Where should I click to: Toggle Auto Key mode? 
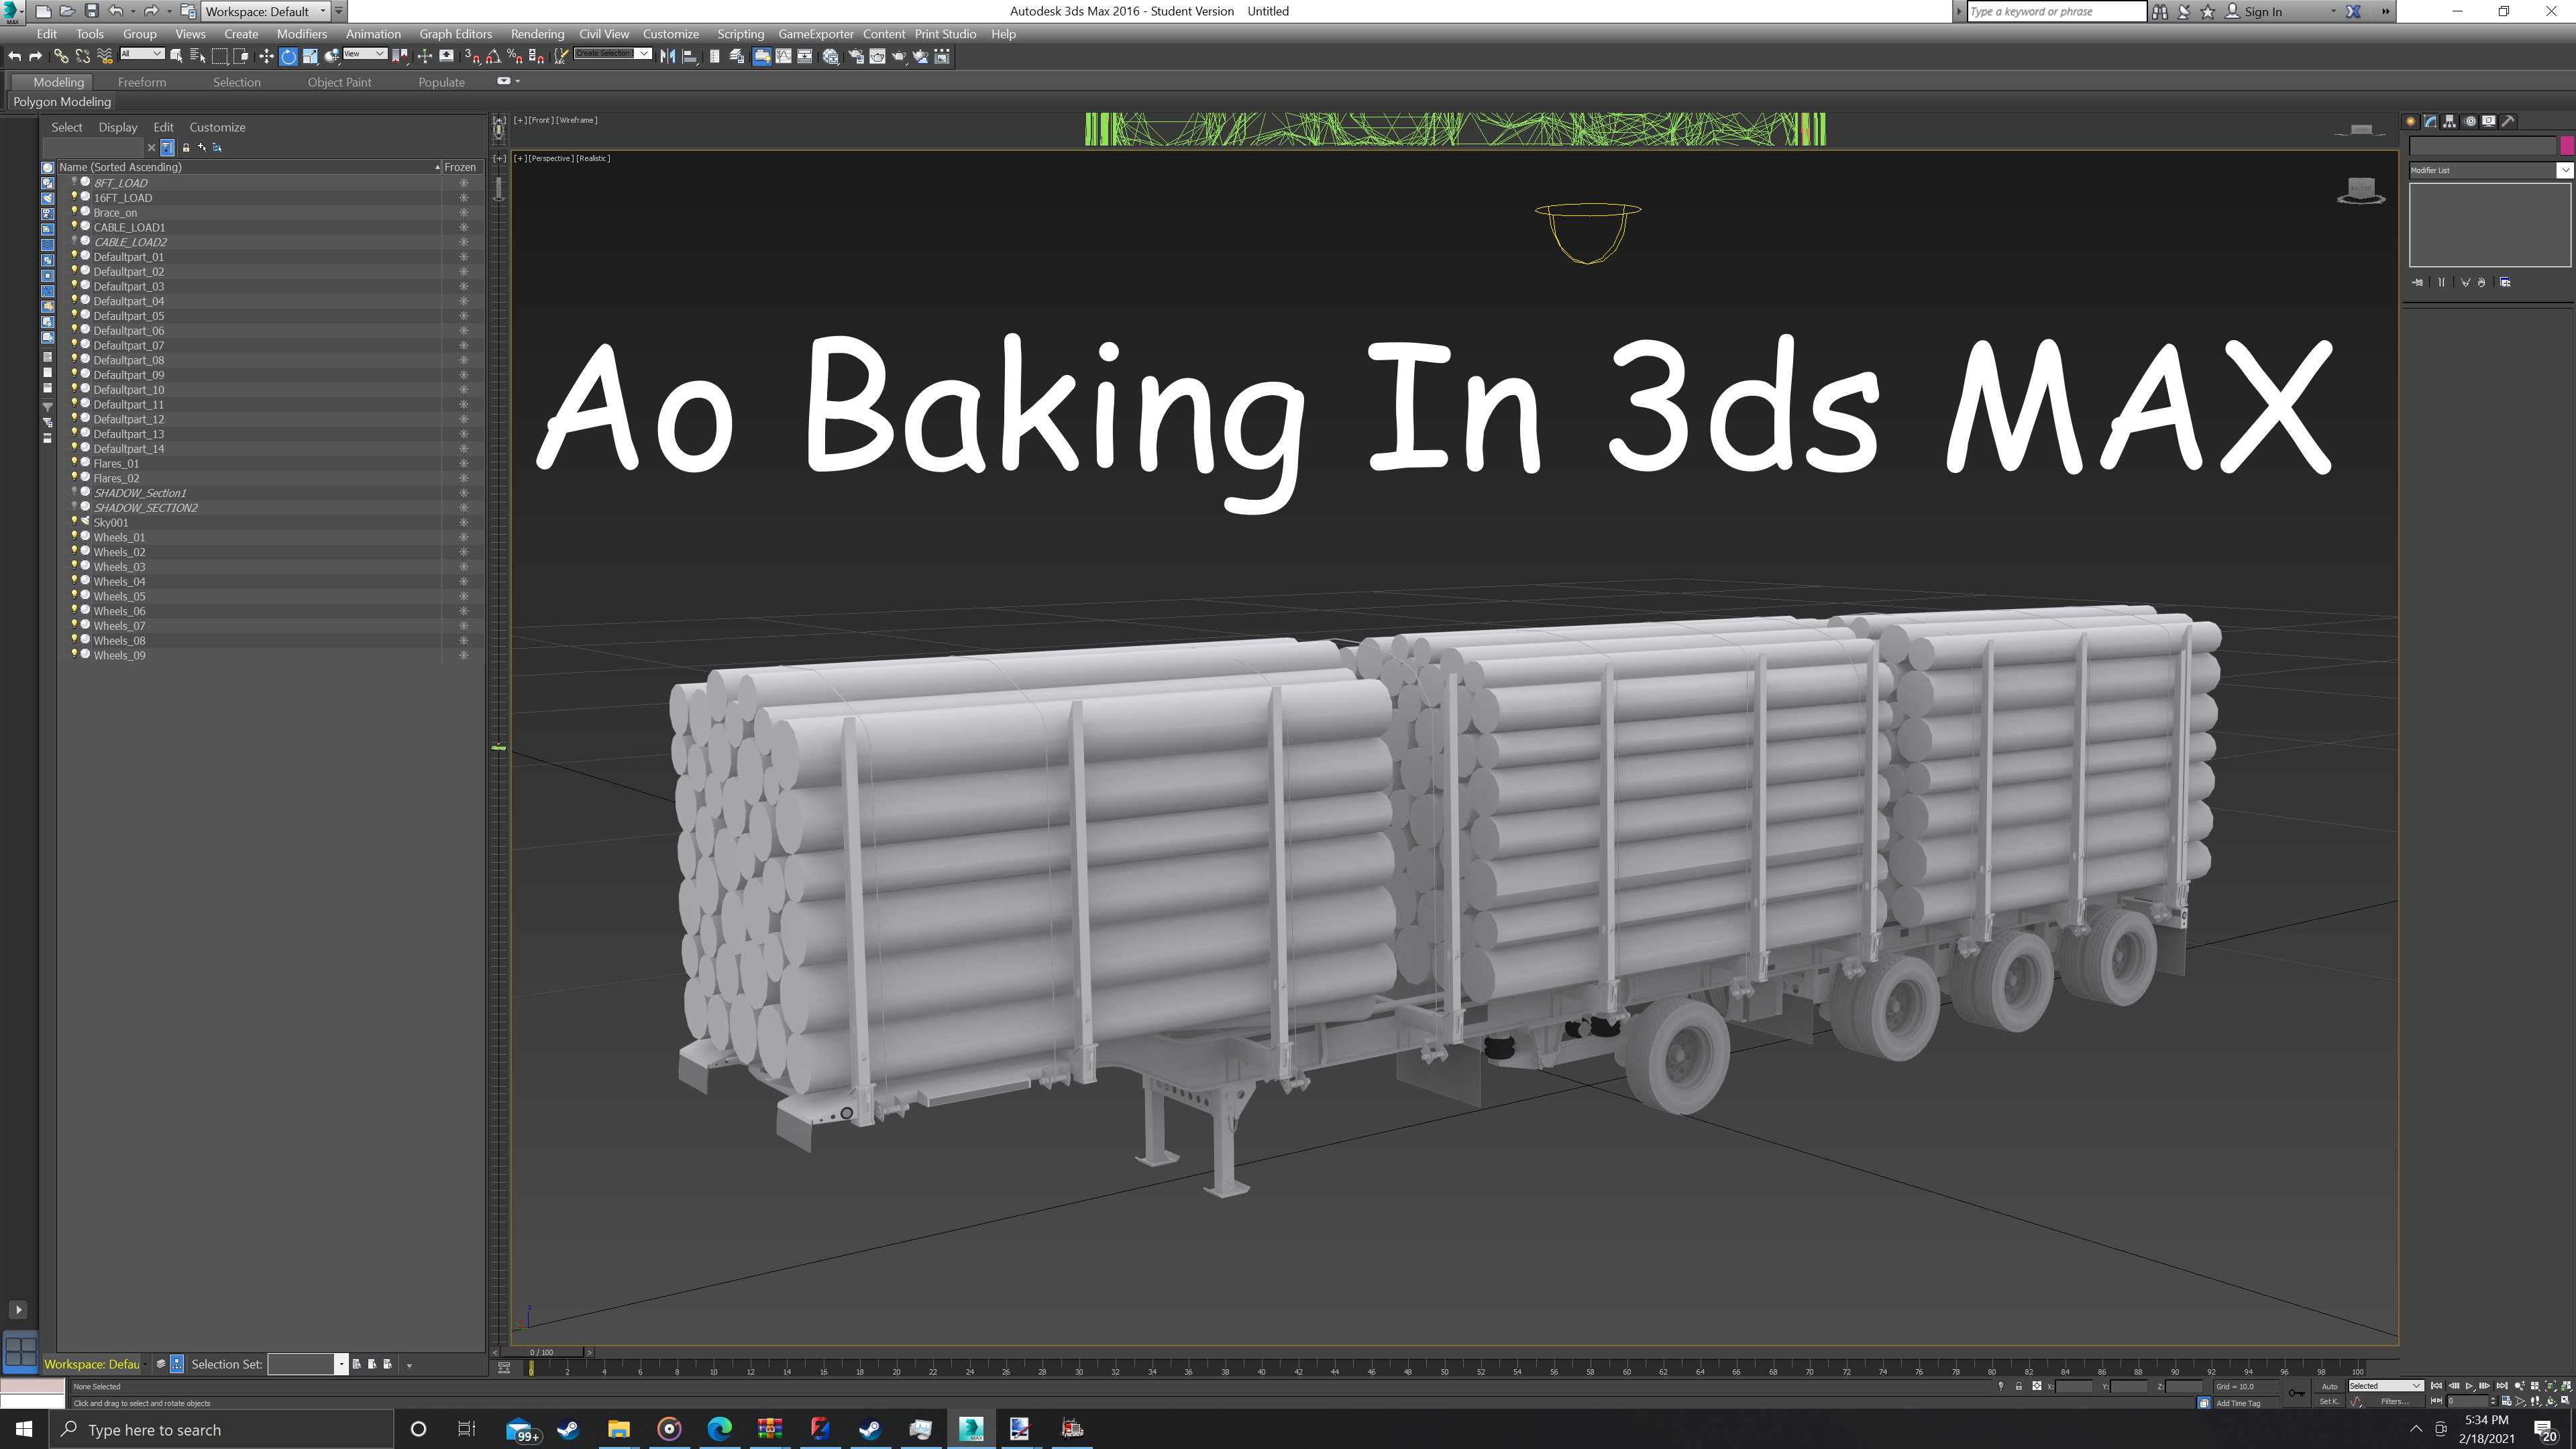(x=2330, y=1386)
